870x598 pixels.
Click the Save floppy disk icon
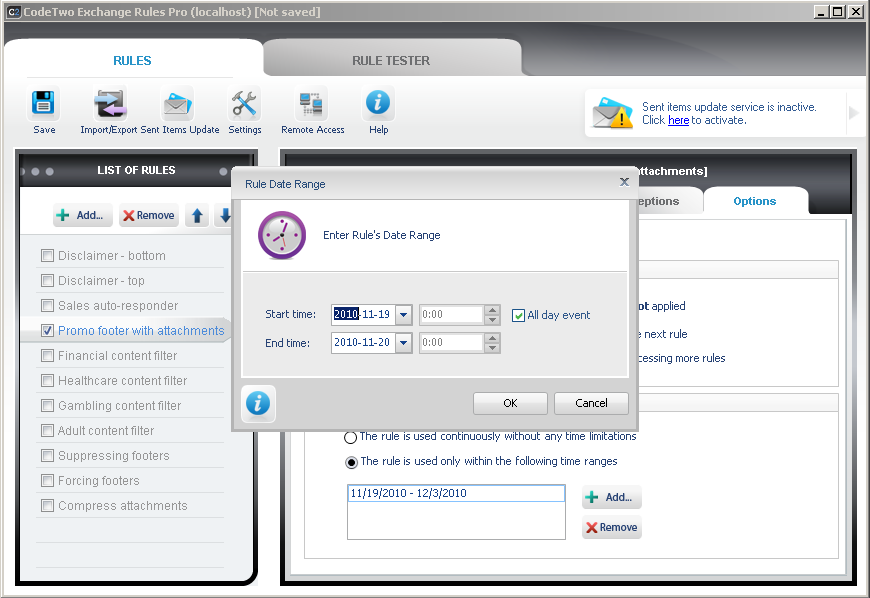43,104
